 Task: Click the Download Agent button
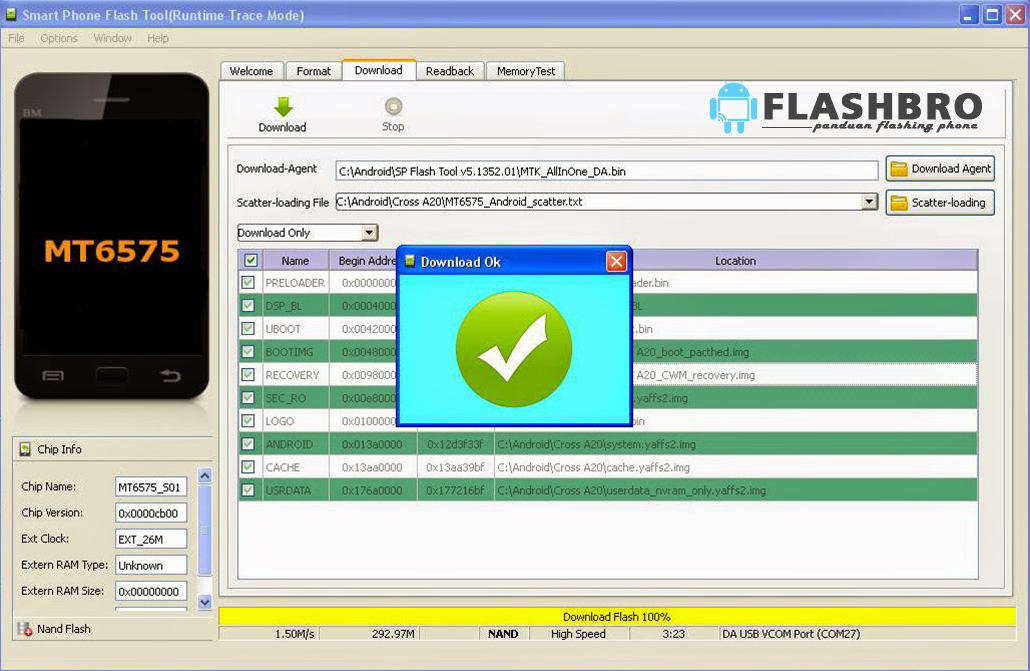click(940, 168)
